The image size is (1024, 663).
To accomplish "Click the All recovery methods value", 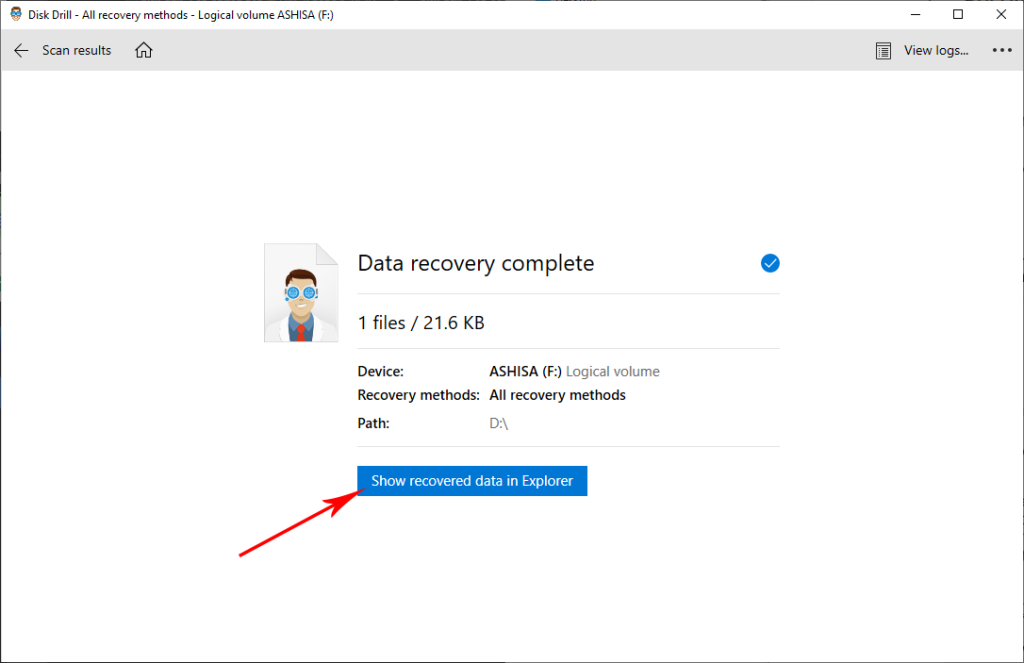I will tap(557, 395).
